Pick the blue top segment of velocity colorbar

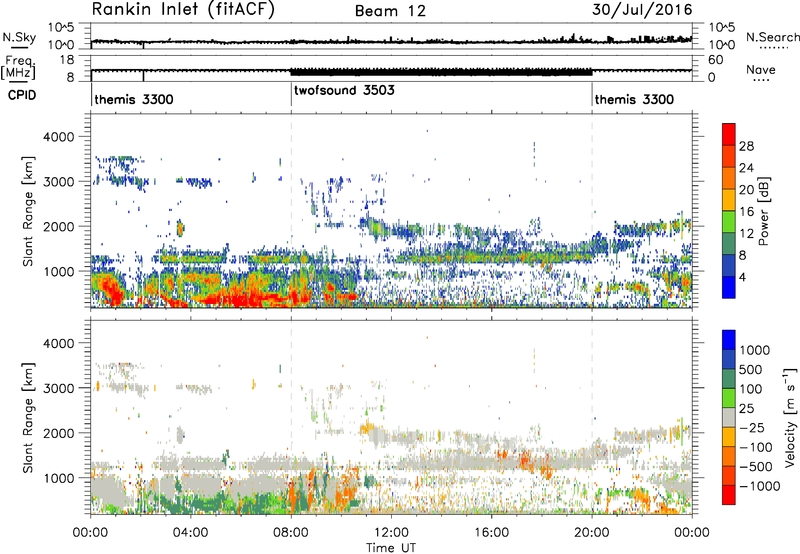click(729, 340)
